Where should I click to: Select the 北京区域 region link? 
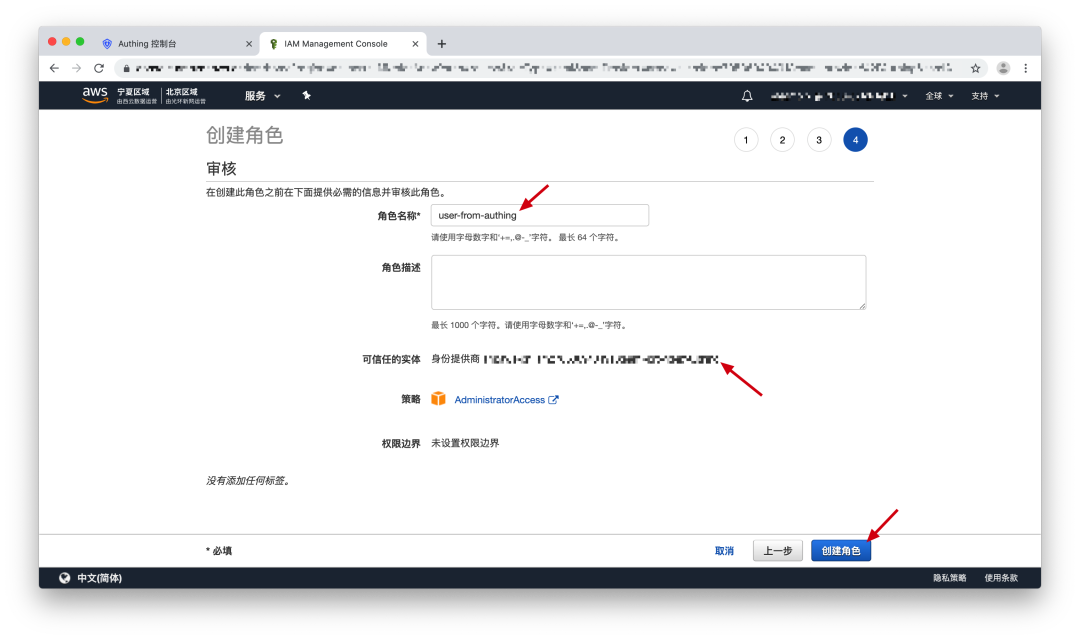[185, 96]
